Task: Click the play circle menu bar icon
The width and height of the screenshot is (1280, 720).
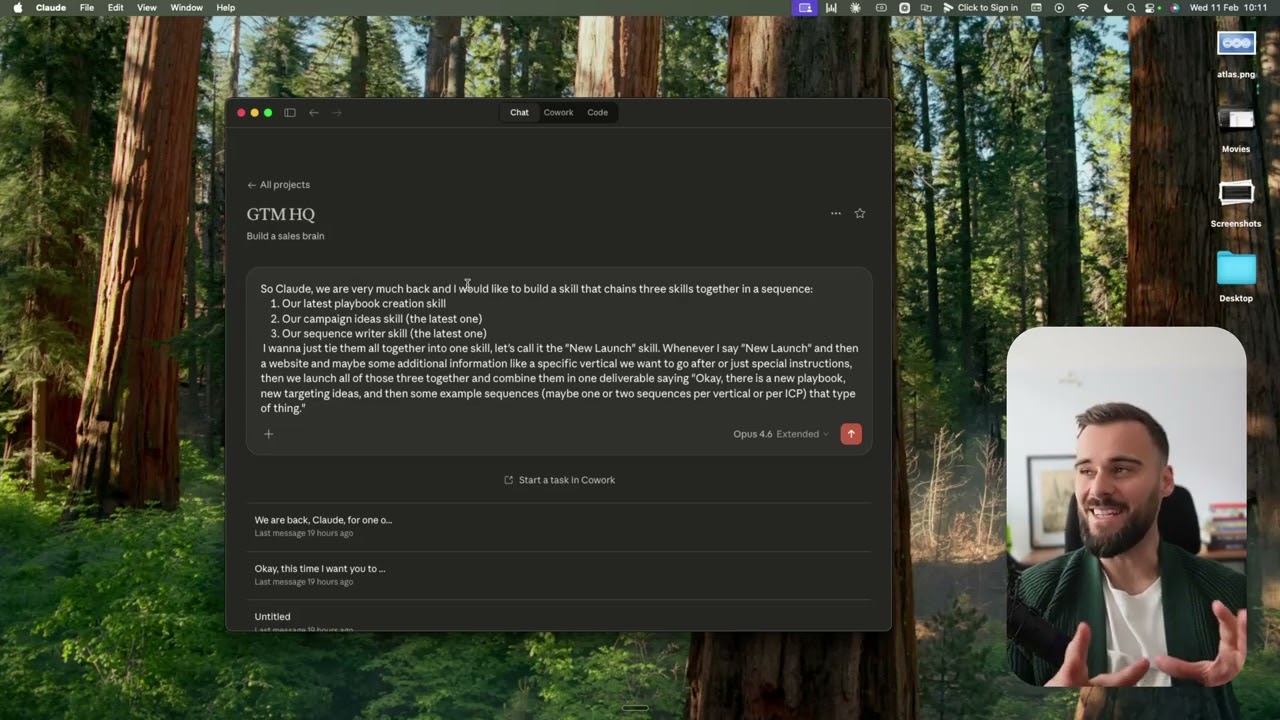Action: (1059, 8)
